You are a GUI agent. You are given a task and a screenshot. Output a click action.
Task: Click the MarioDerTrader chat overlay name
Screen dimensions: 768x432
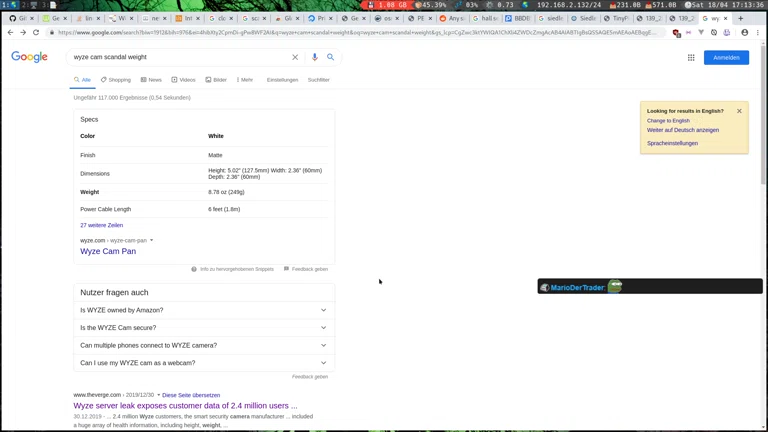coord(577,288)
